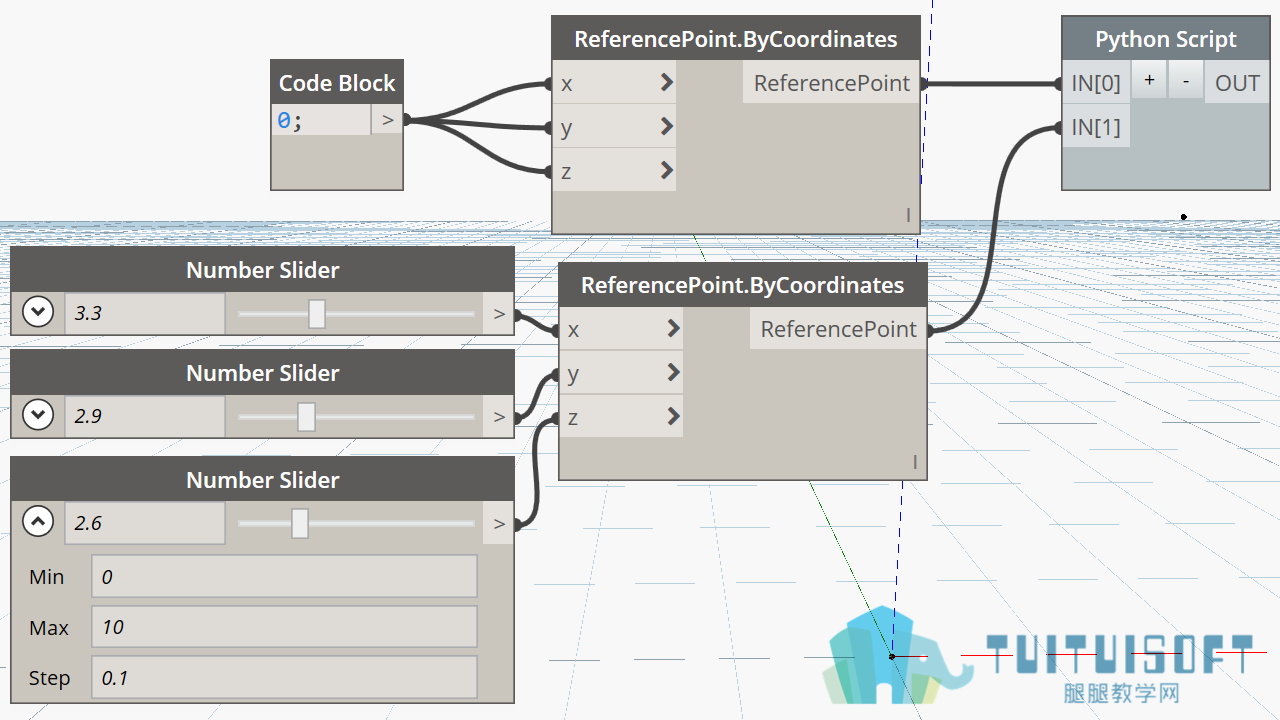The height and width of the screenshot is (720, 1280).
Task: Click the 2.6 slider thumb
Action: [x=300, y=523]
